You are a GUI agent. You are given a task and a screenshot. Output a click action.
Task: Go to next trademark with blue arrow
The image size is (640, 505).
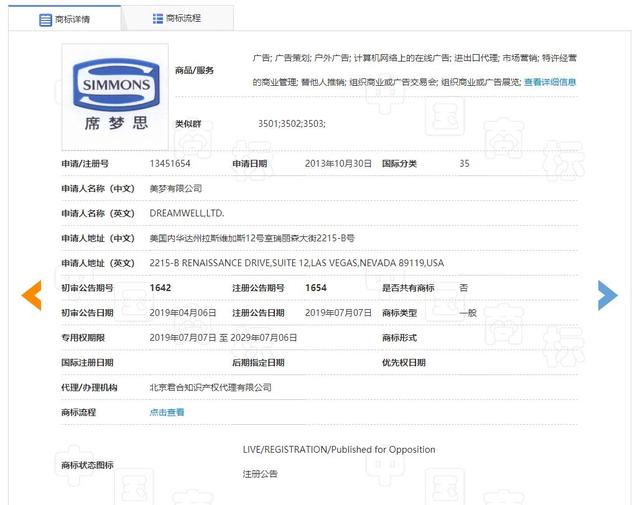click(607, 295)
